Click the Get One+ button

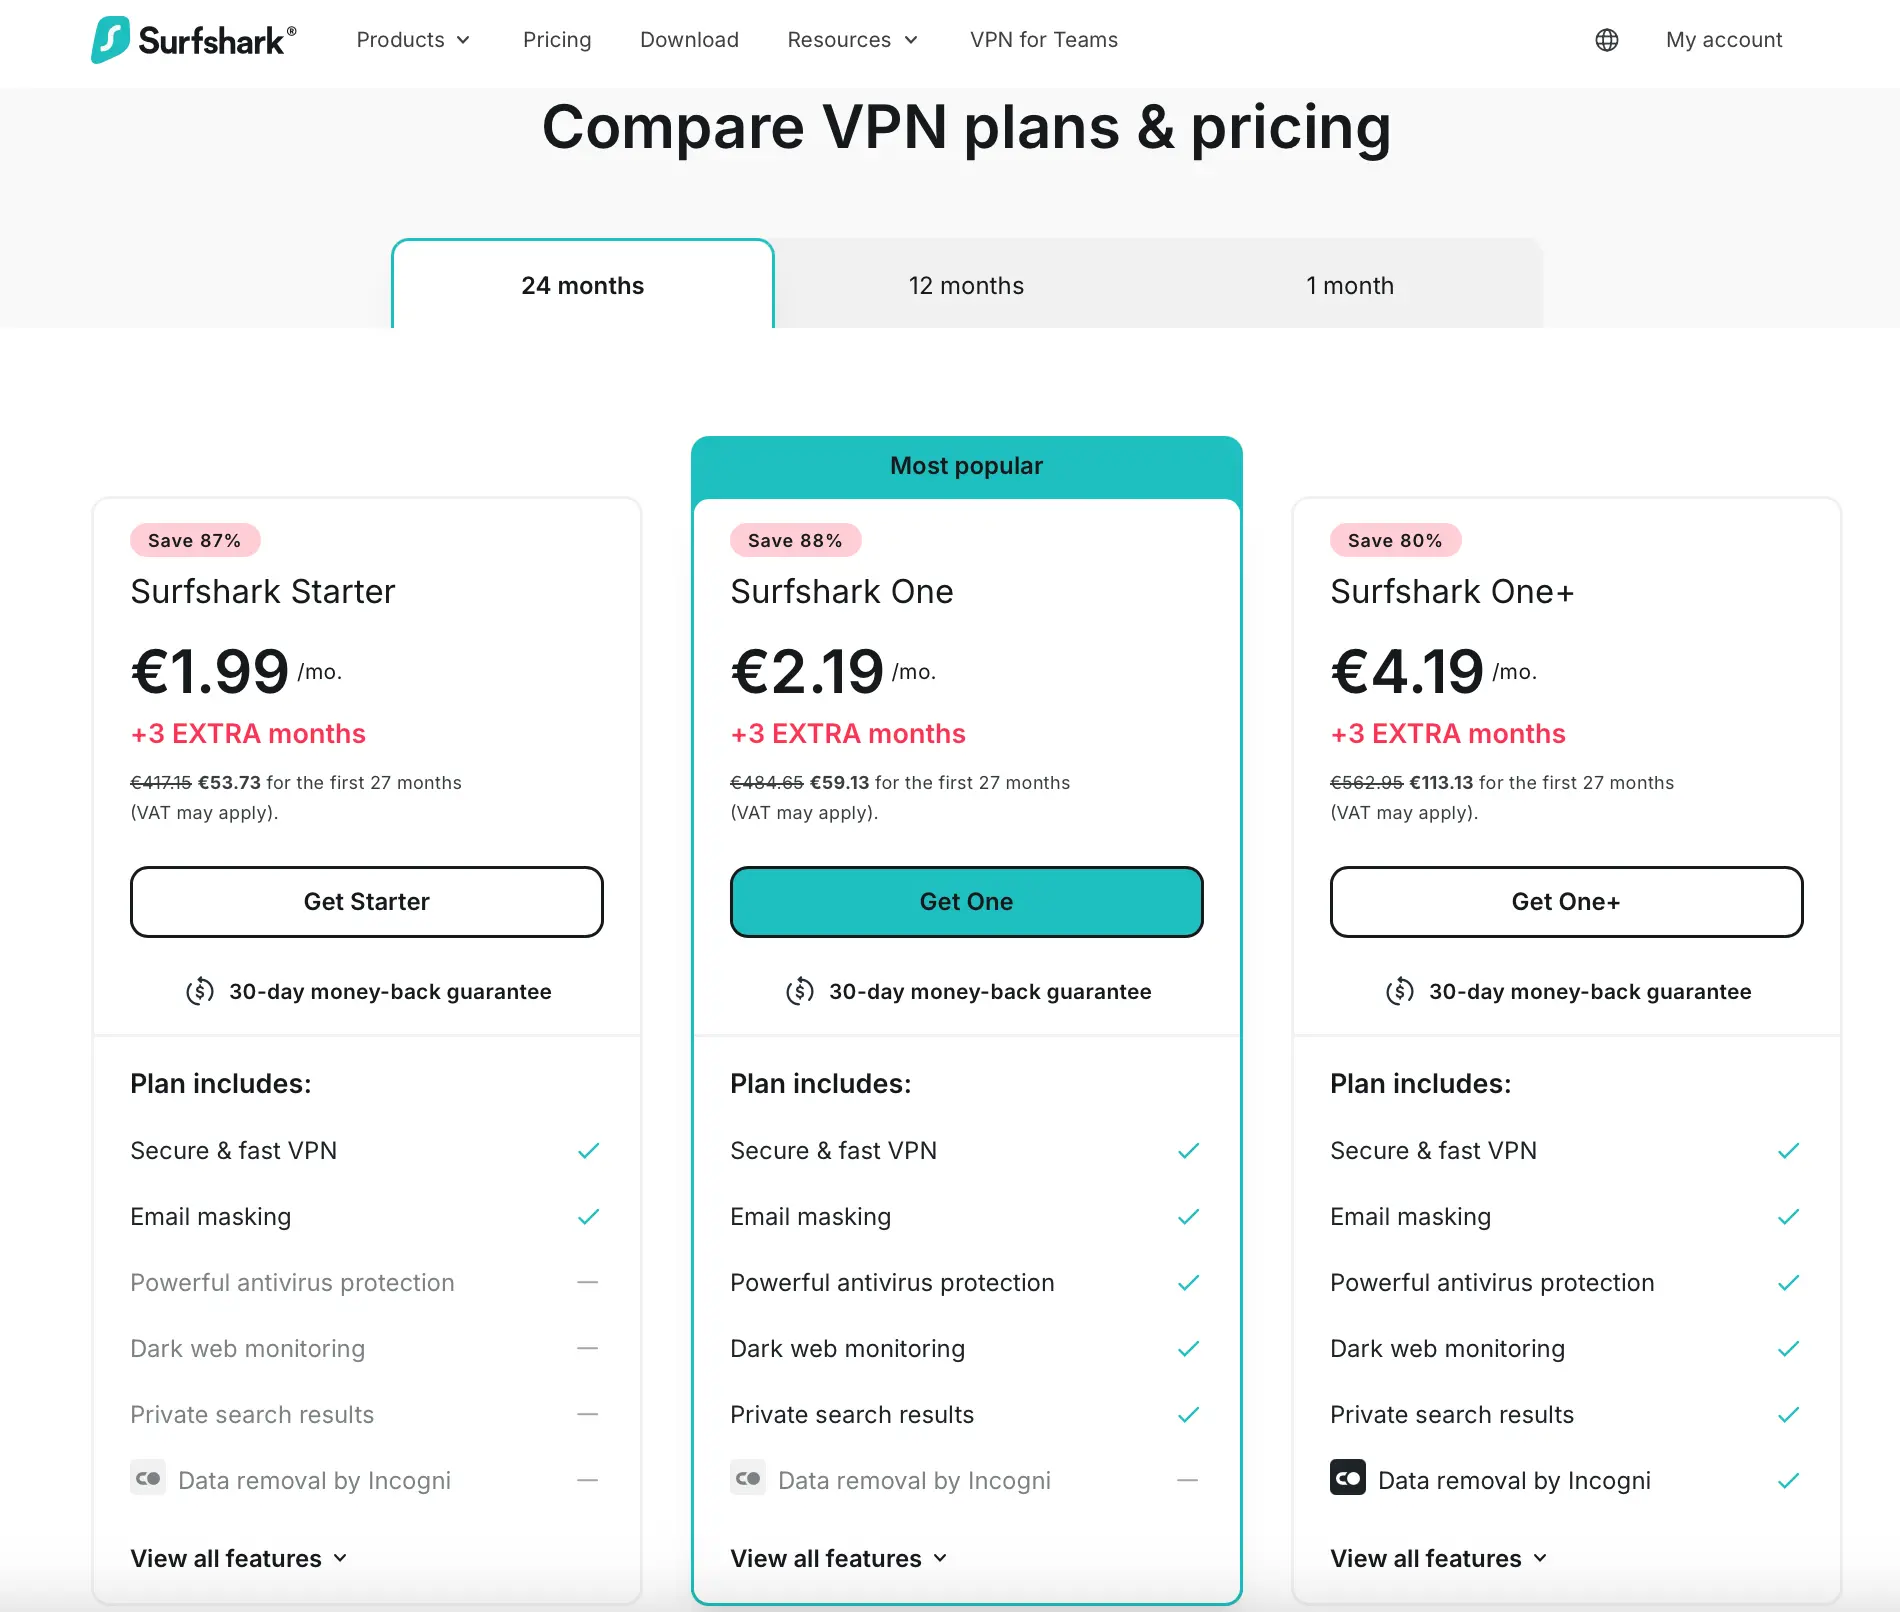(1565, 901)
